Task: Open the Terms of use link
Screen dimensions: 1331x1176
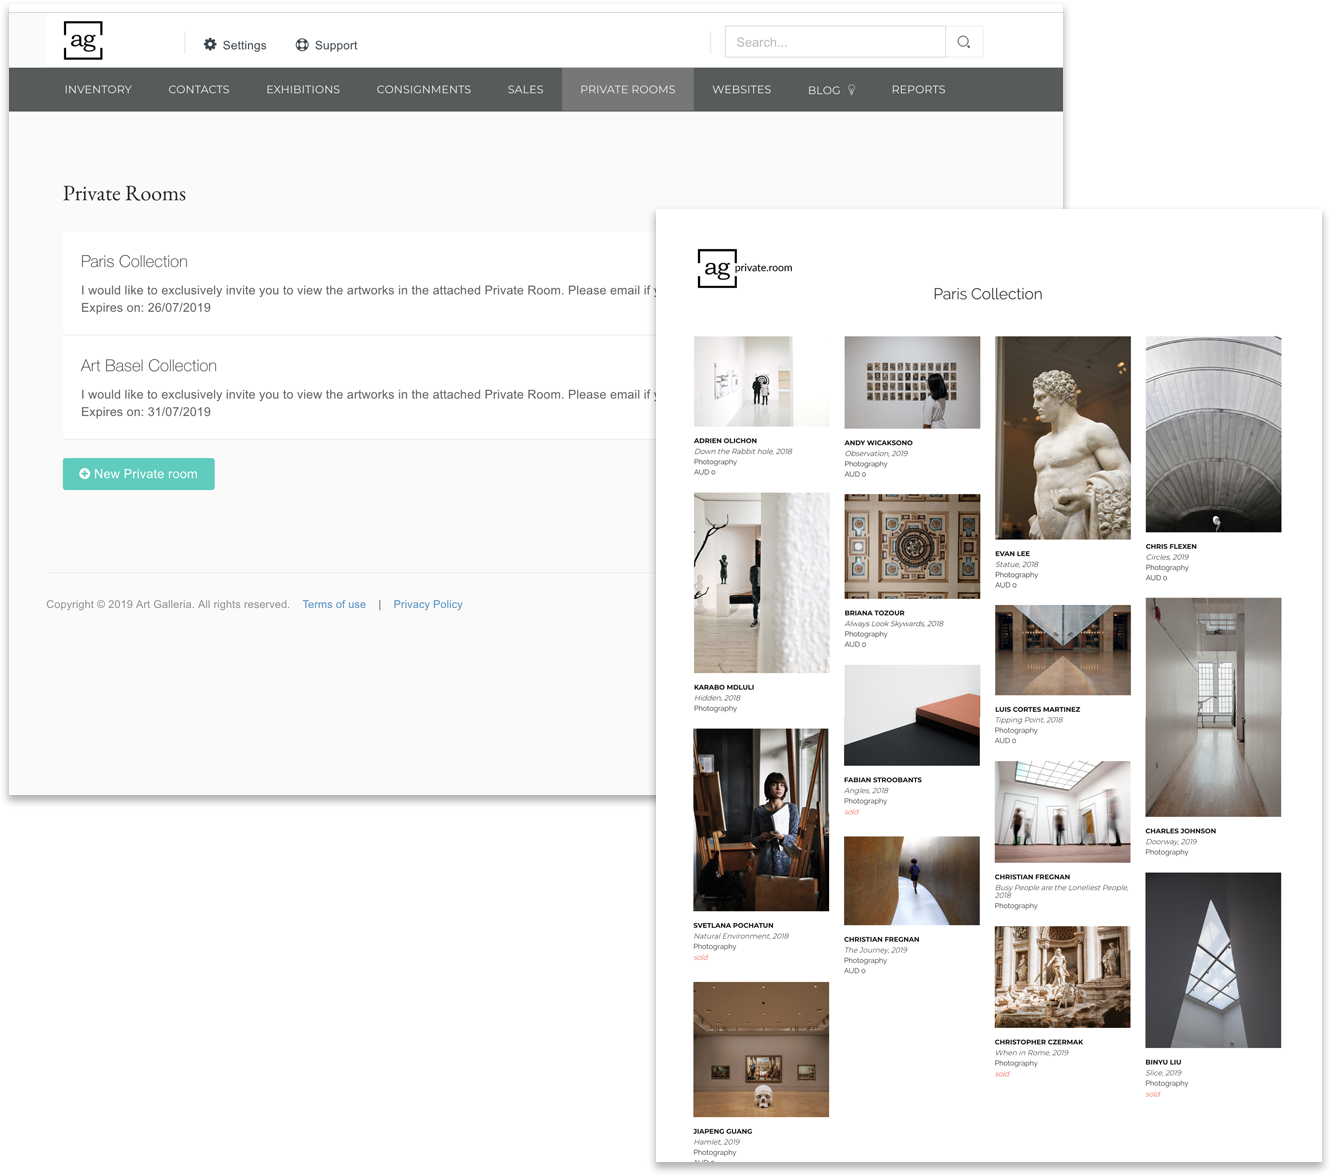Action: [x=334, y=604]
